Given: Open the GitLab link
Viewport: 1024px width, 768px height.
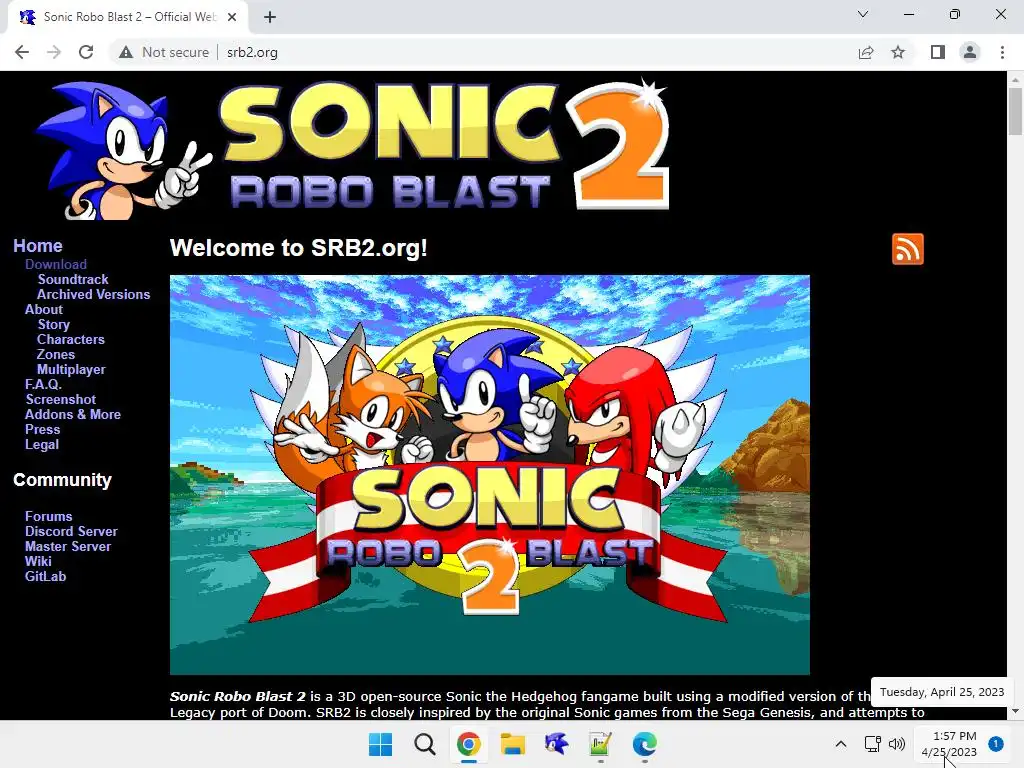Looking at the screenshot, I should point(45,576).
